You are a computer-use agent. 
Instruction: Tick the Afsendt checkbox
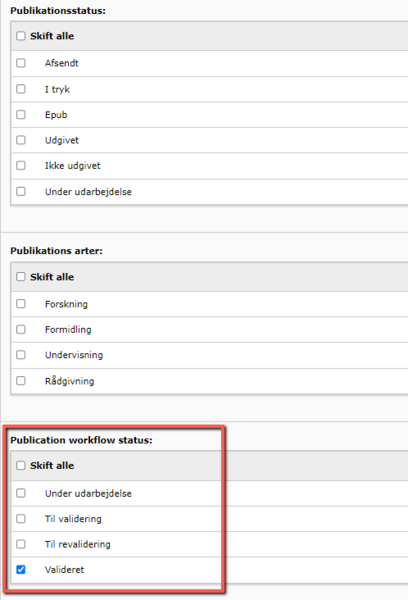coord(21,63)
